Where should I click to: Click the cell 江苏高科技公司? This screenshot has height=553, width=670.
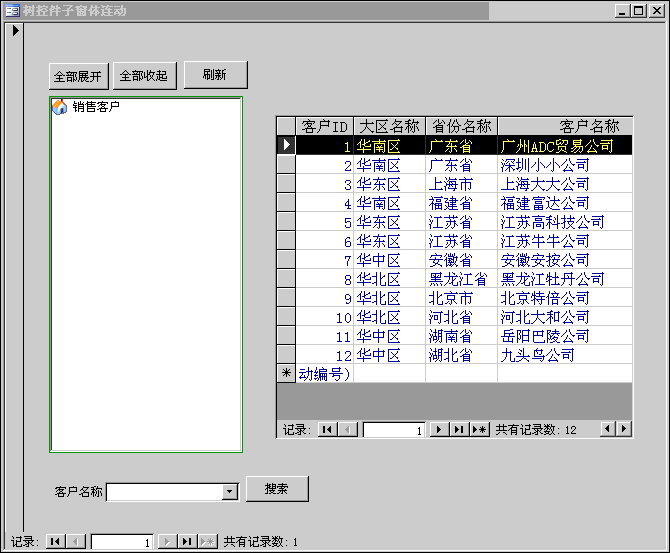565,221
